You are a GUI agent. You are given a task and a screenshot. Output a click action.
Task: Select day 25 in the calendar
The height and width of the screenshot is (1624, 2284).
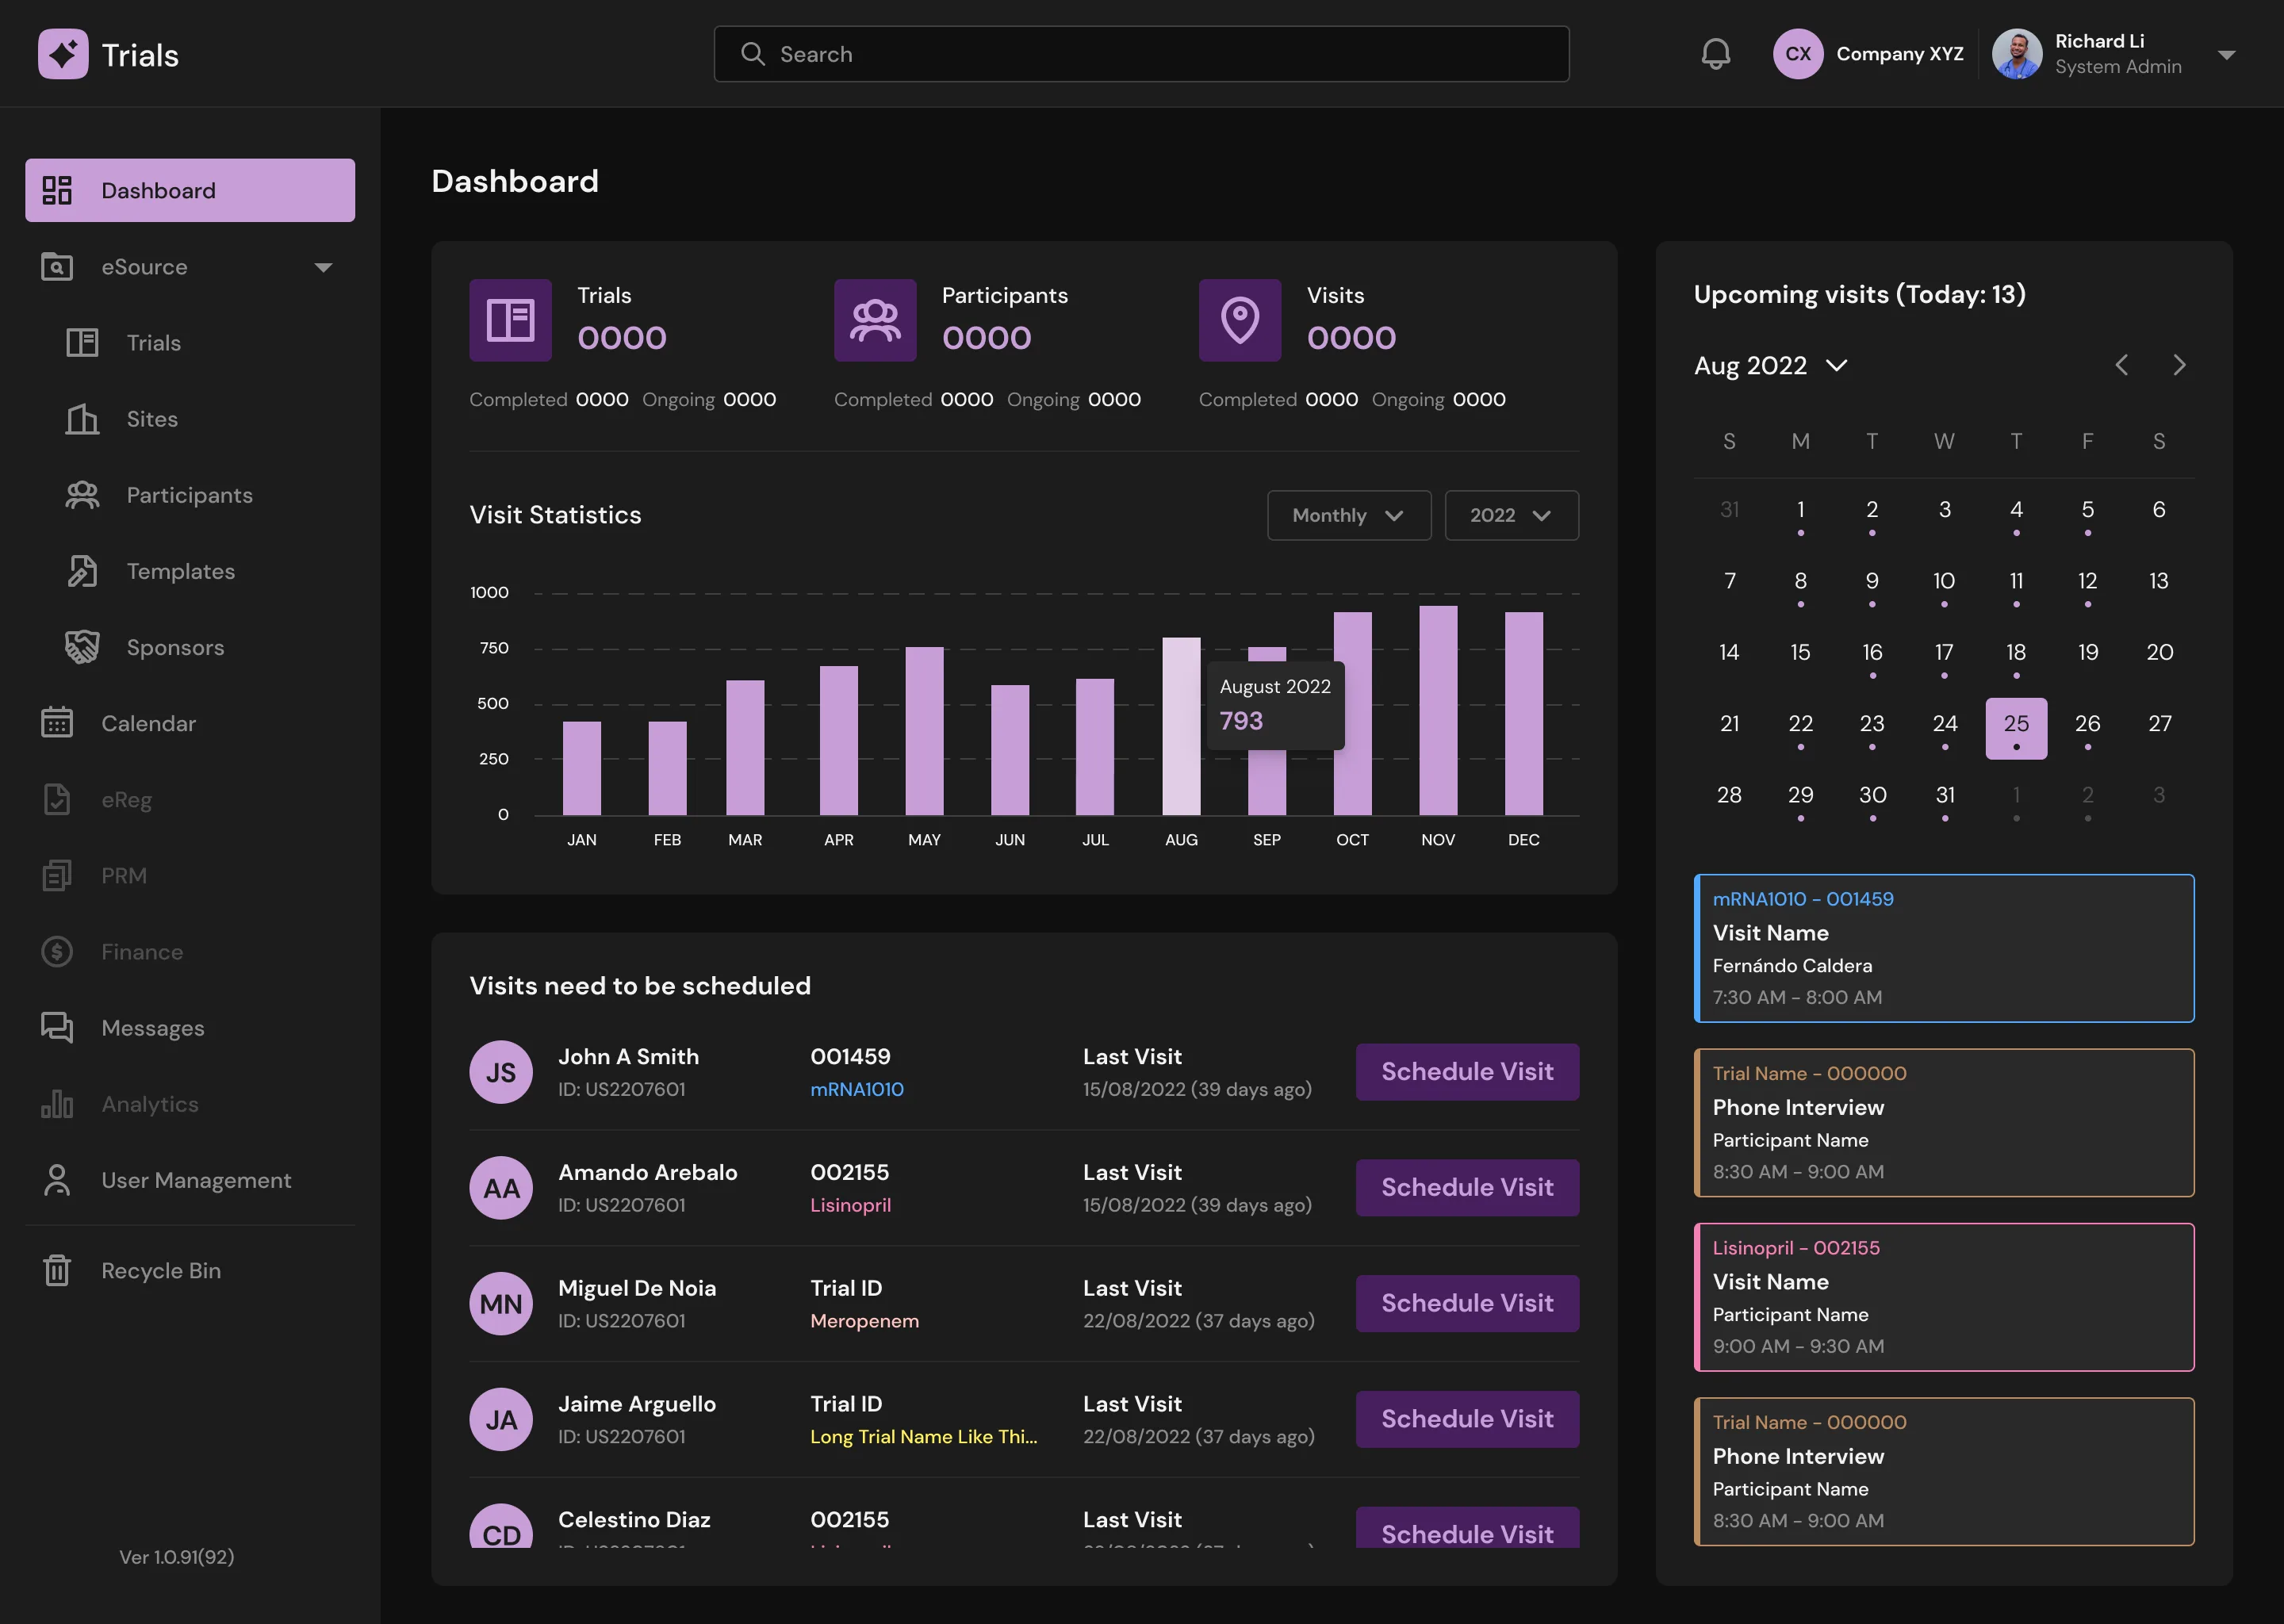point(2016,728)
